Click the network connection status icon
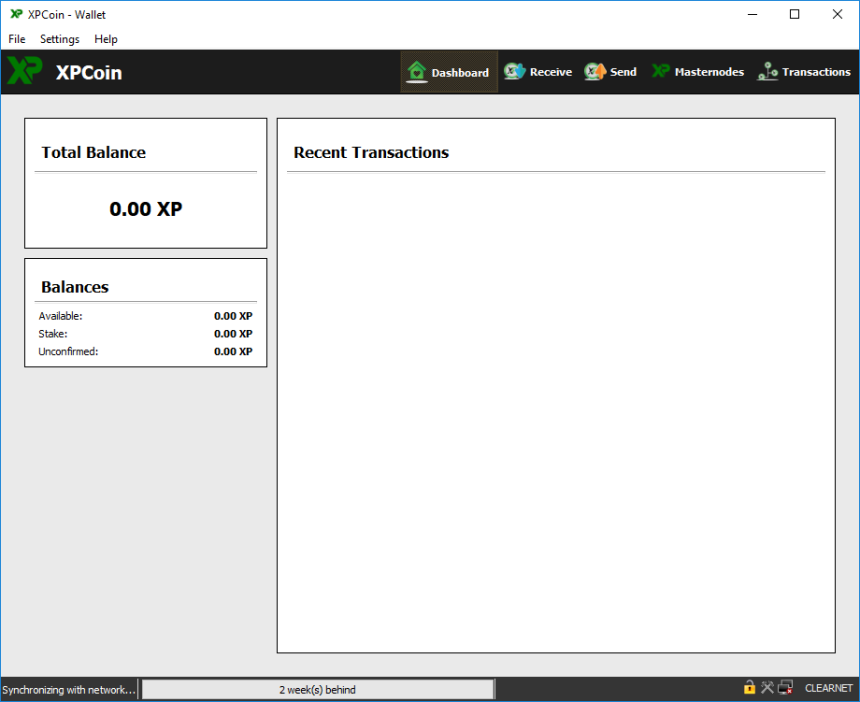860x702 pixels. click(x=785, y=687)
